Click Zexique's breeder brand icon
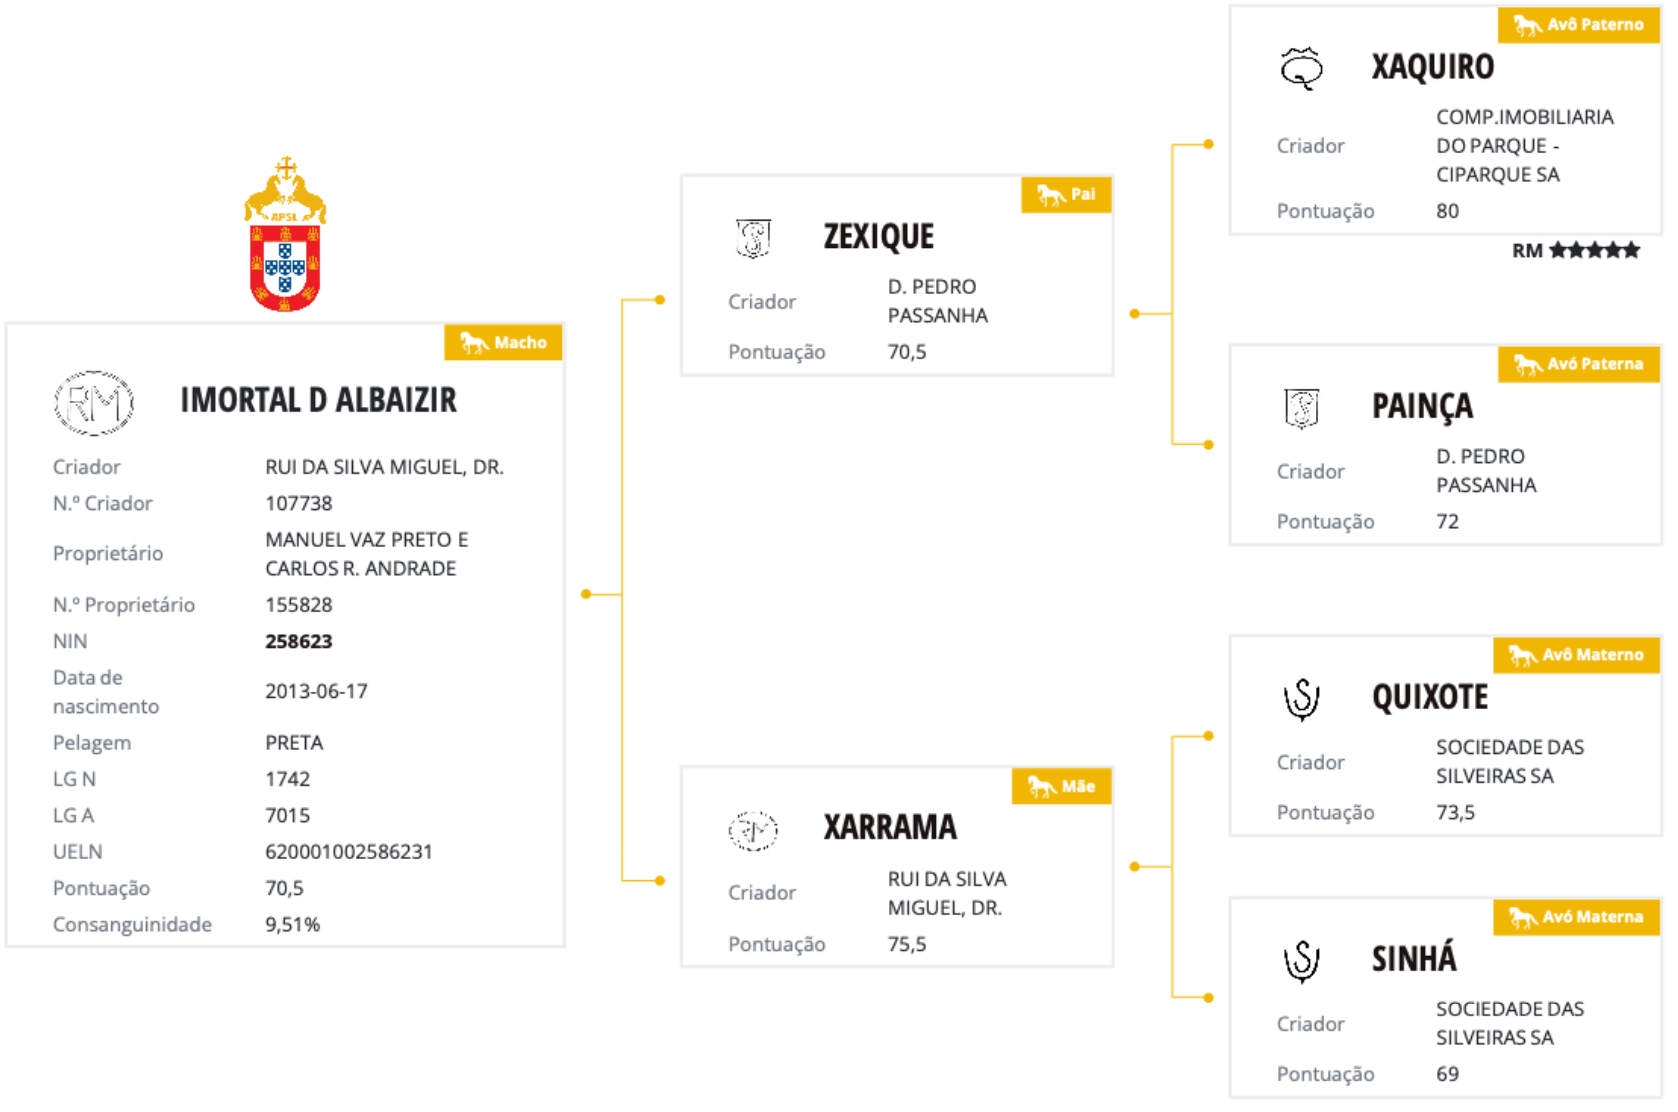The height and width of the screenshot is (1112, 1678). [753, 238]
